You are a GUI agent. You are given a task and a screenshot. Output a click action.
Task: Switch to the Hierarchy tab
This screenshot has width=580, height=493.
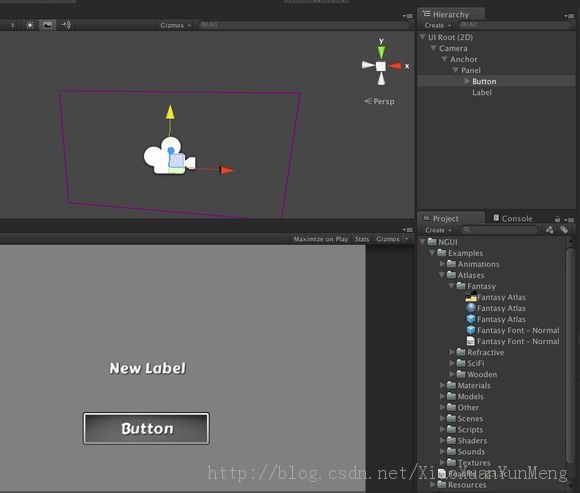tap(451, 14)
